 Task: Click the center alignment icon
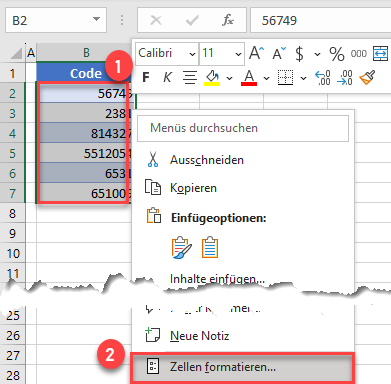190,78
